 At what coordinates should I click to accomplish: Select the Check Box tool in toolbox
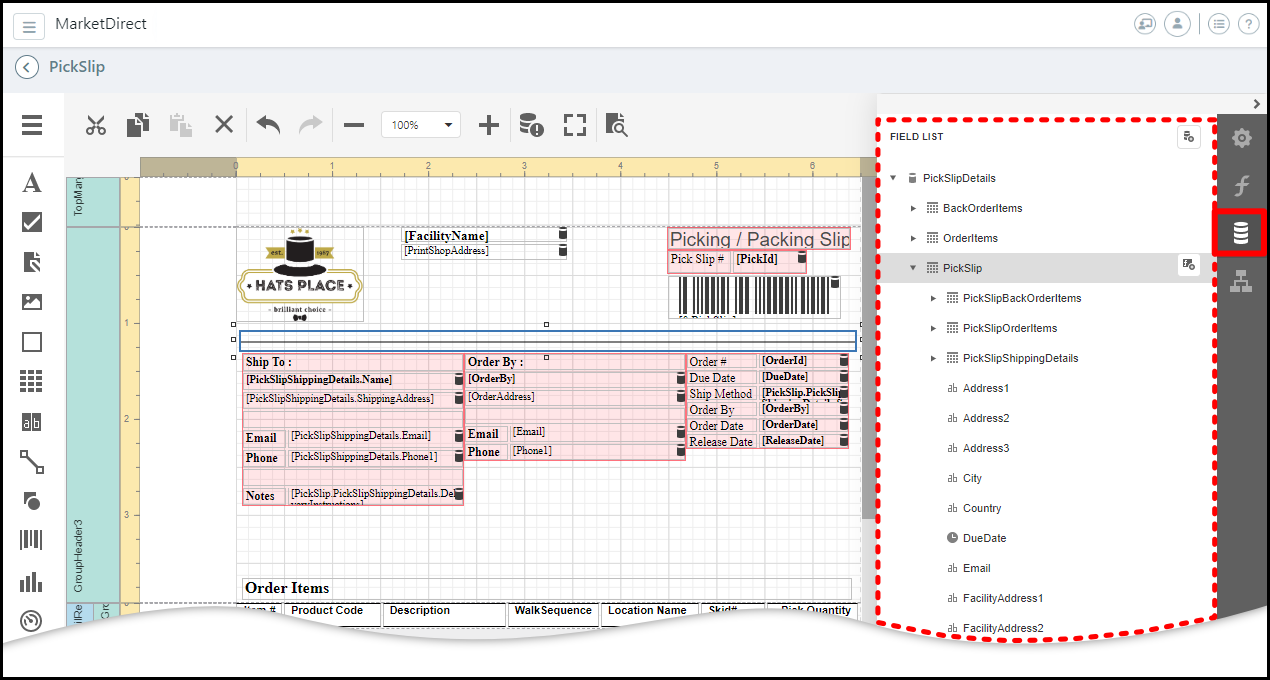click(32, 222)
